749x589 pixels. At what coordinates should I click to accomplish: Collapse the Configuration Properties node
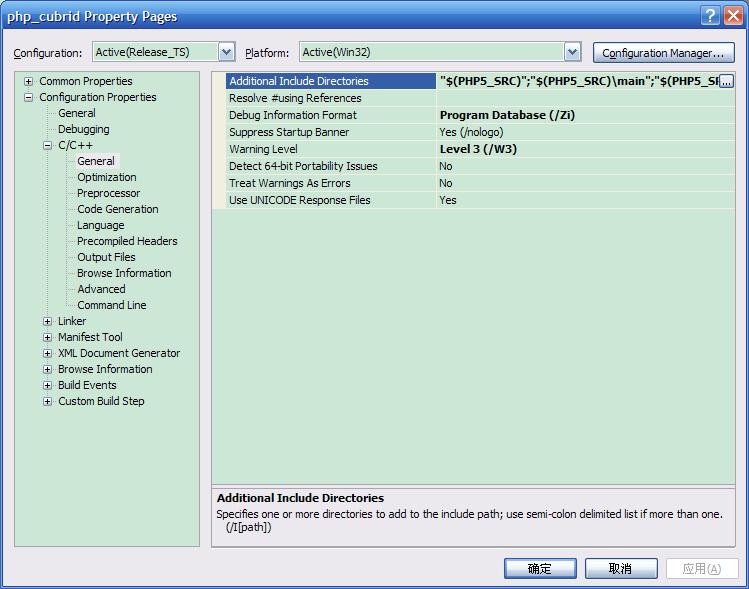pos(29,97)
